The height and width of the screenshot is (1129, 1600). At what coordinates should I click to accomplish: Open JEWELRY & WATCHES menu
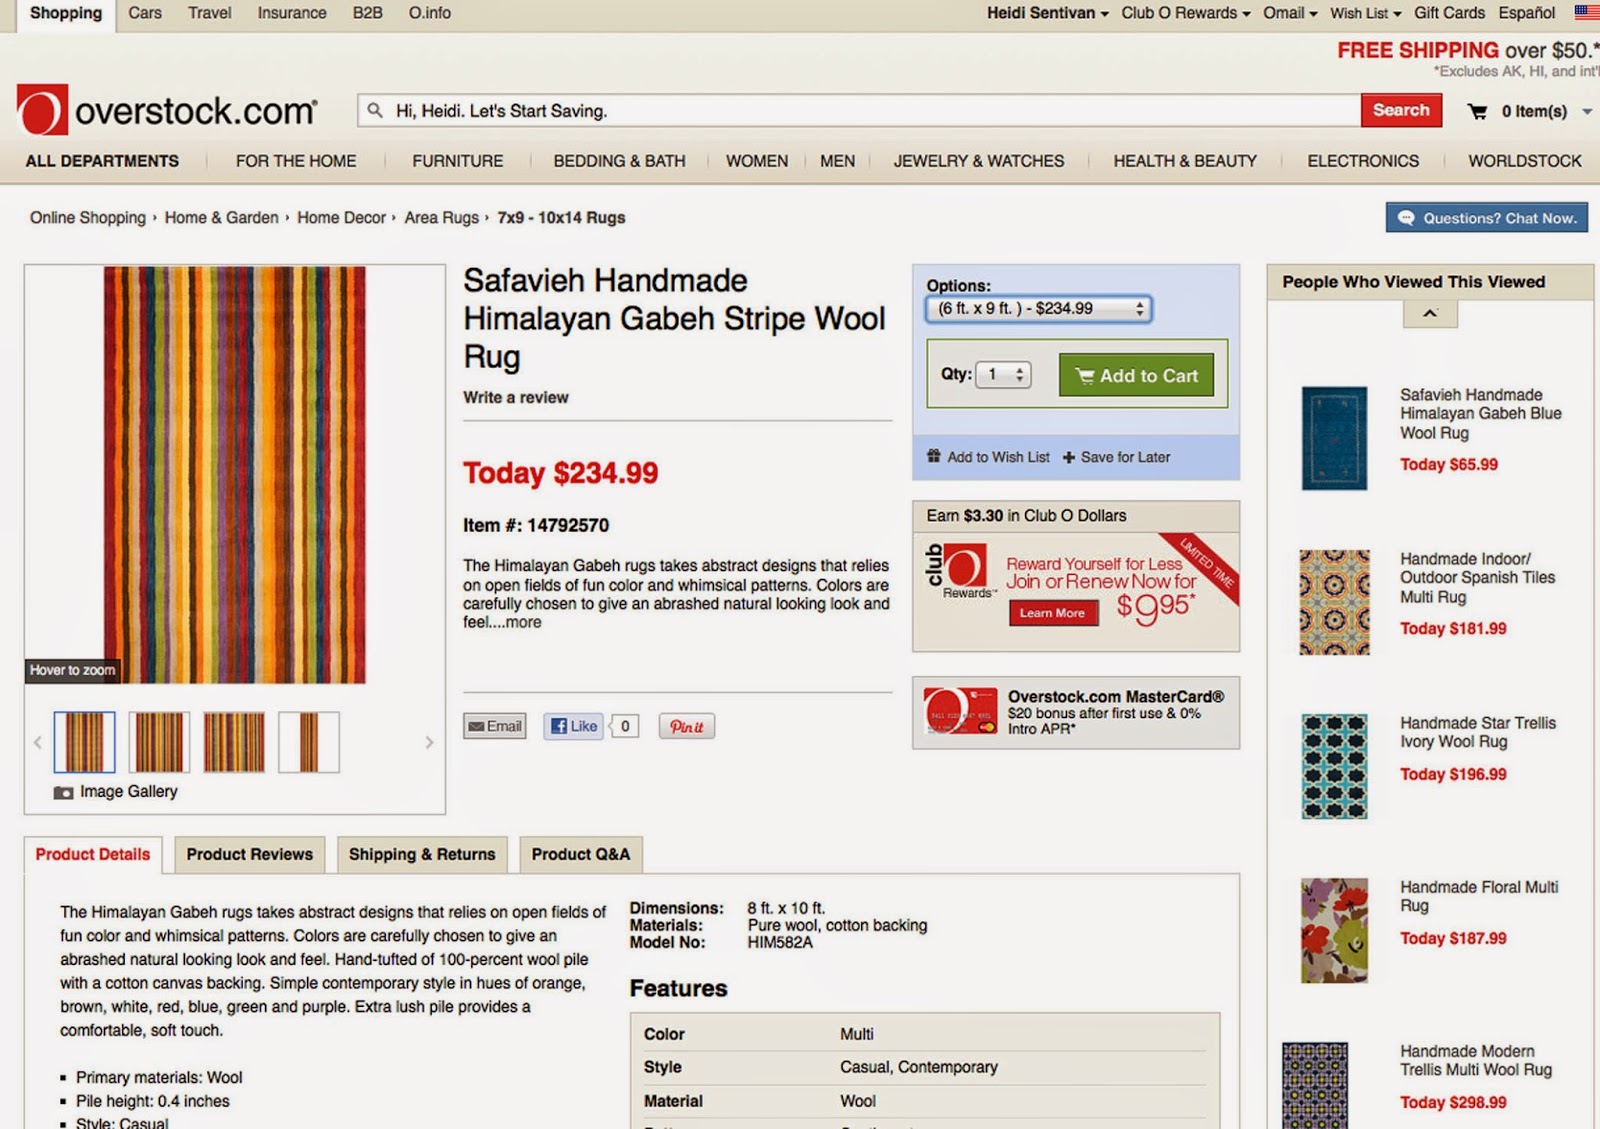click(x=979, y=161)
